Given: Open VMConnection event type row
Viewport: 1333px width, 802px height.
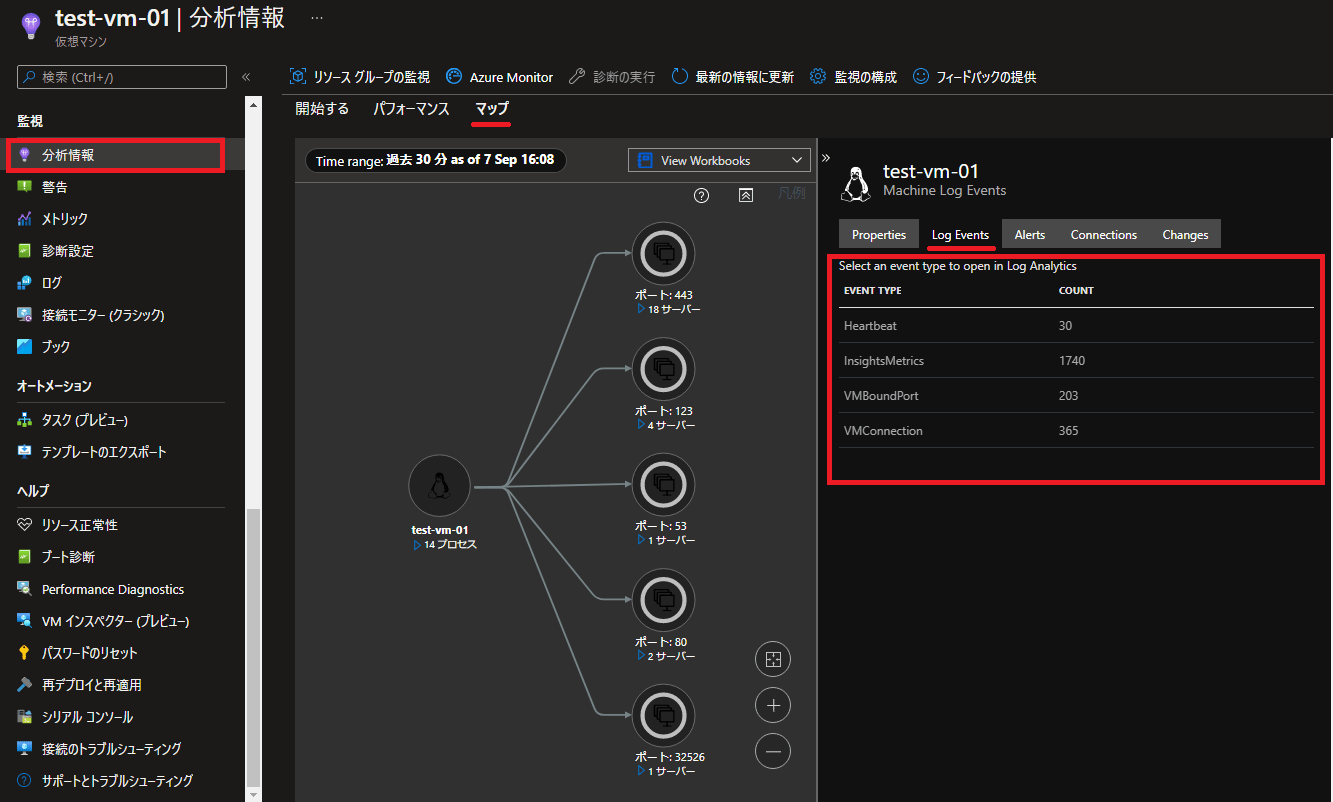Looking at the screenshot, I should click(1076, 430).
